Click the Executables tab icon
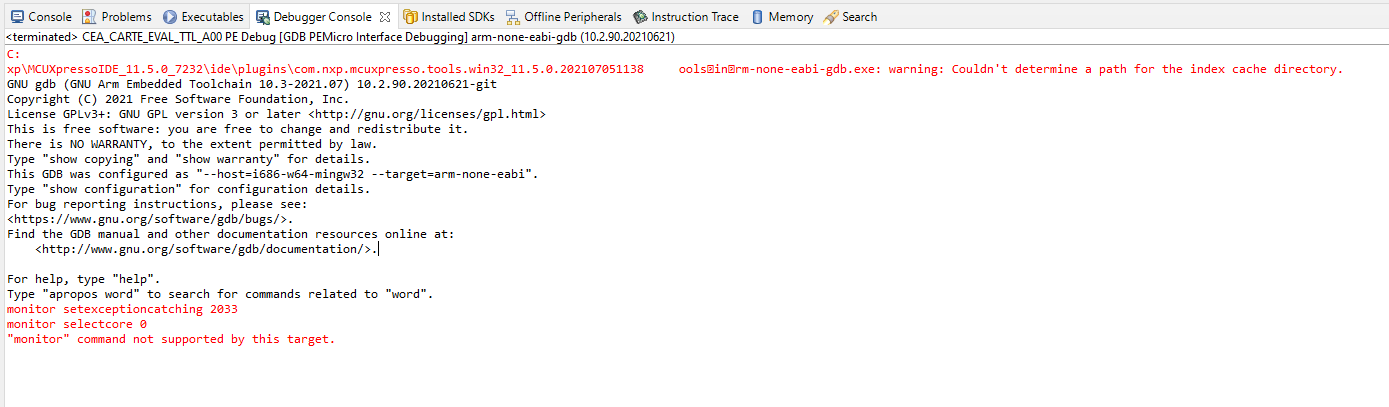1389x407 pixels. [x=170, y=17]
